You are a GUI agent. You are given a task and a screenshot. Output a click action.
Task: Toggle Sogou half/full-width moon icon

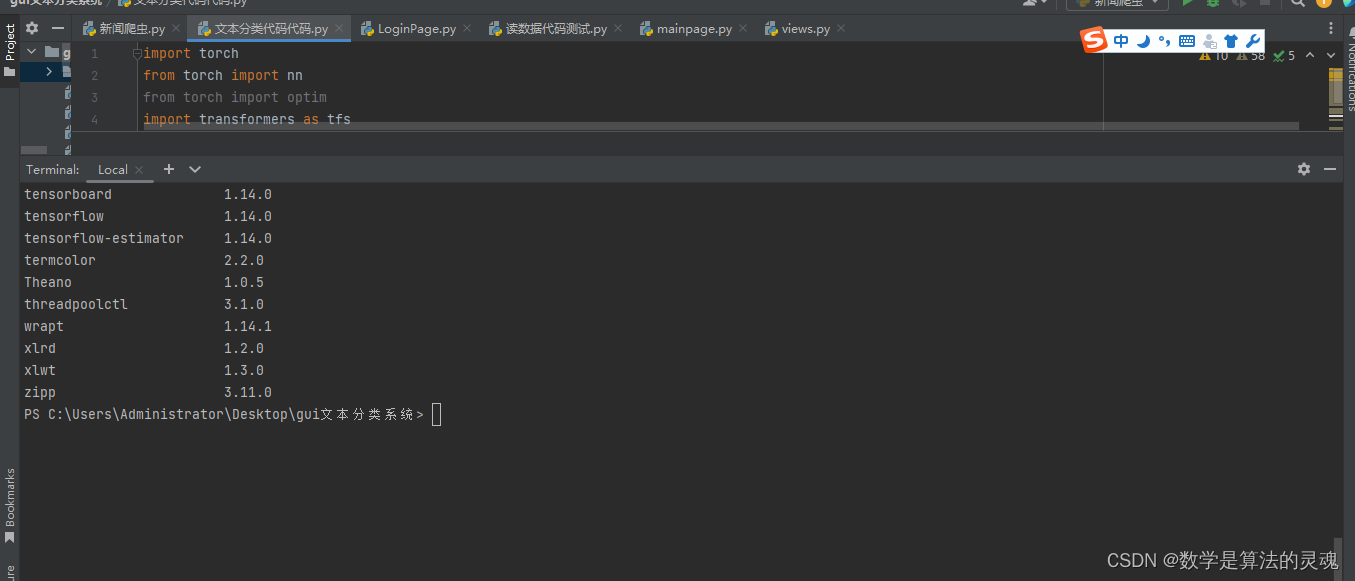coord(1143,41)
